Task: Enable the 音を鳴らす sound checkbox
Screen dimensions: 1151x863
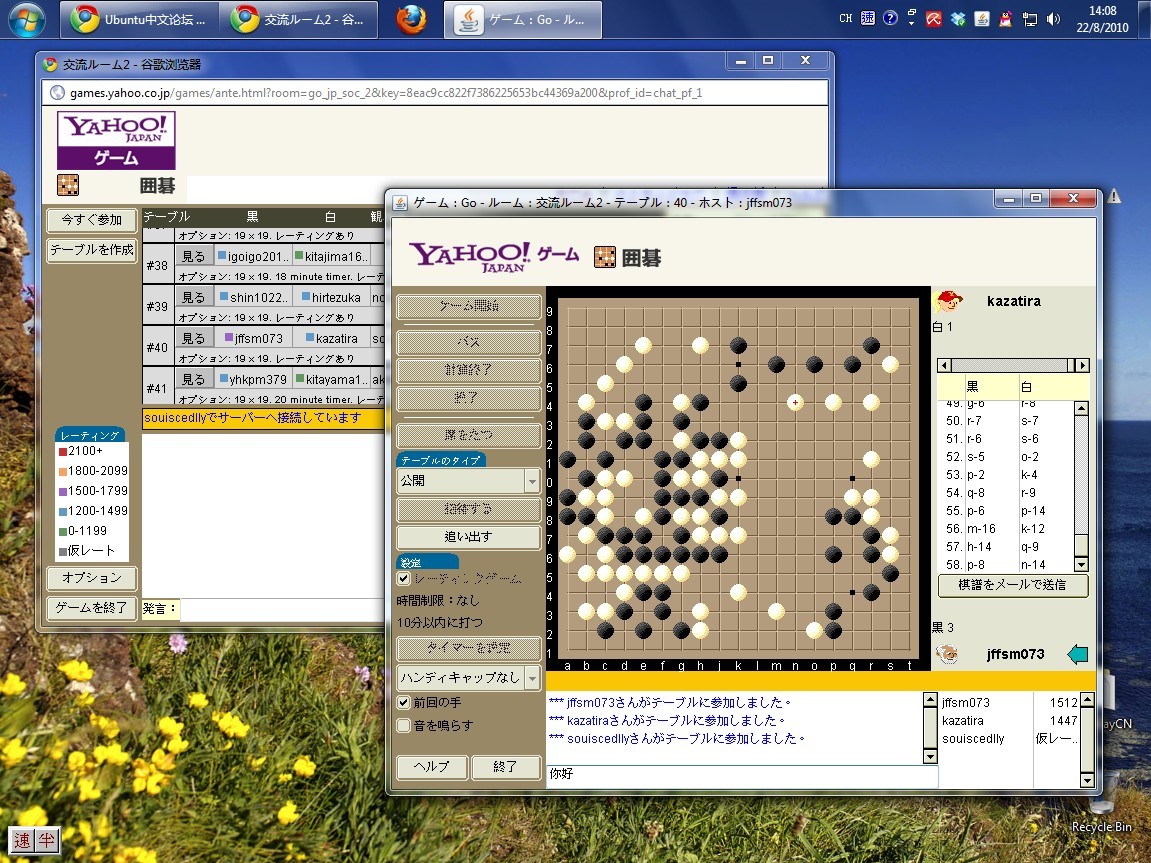Action: pos(404,725)
